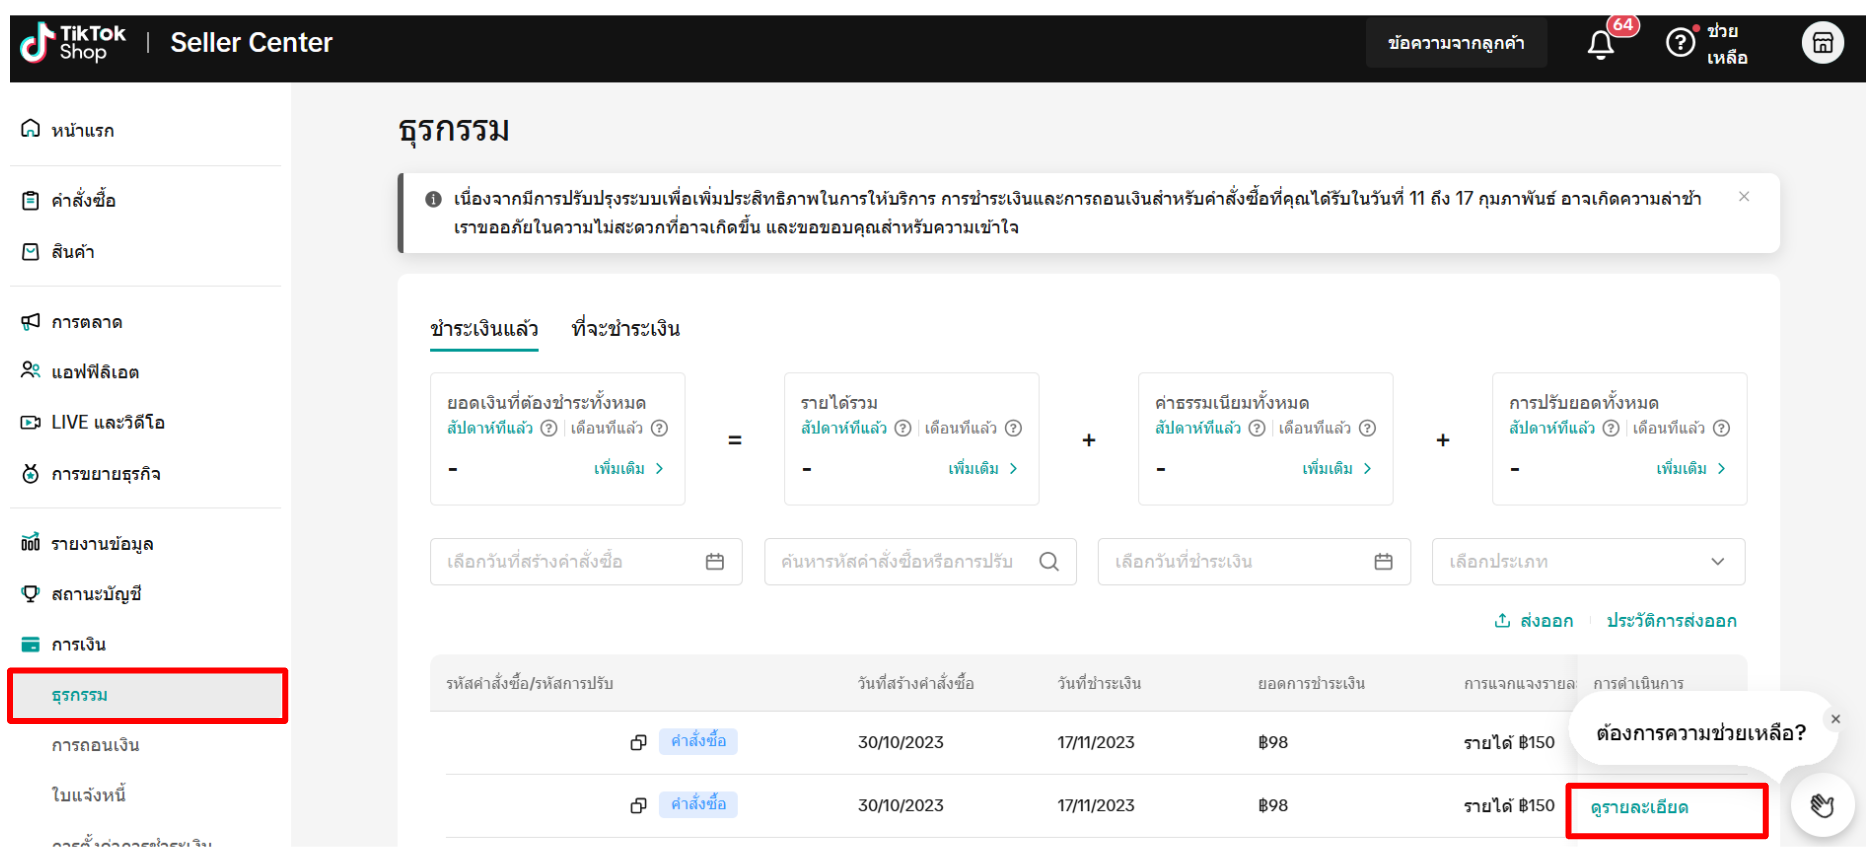The height and width of the screenshot is (855, 1873).
Task: Expand เพิ่มเติม in รายได้รวม card
Action: pyautogui.click(x=982, y=469)
